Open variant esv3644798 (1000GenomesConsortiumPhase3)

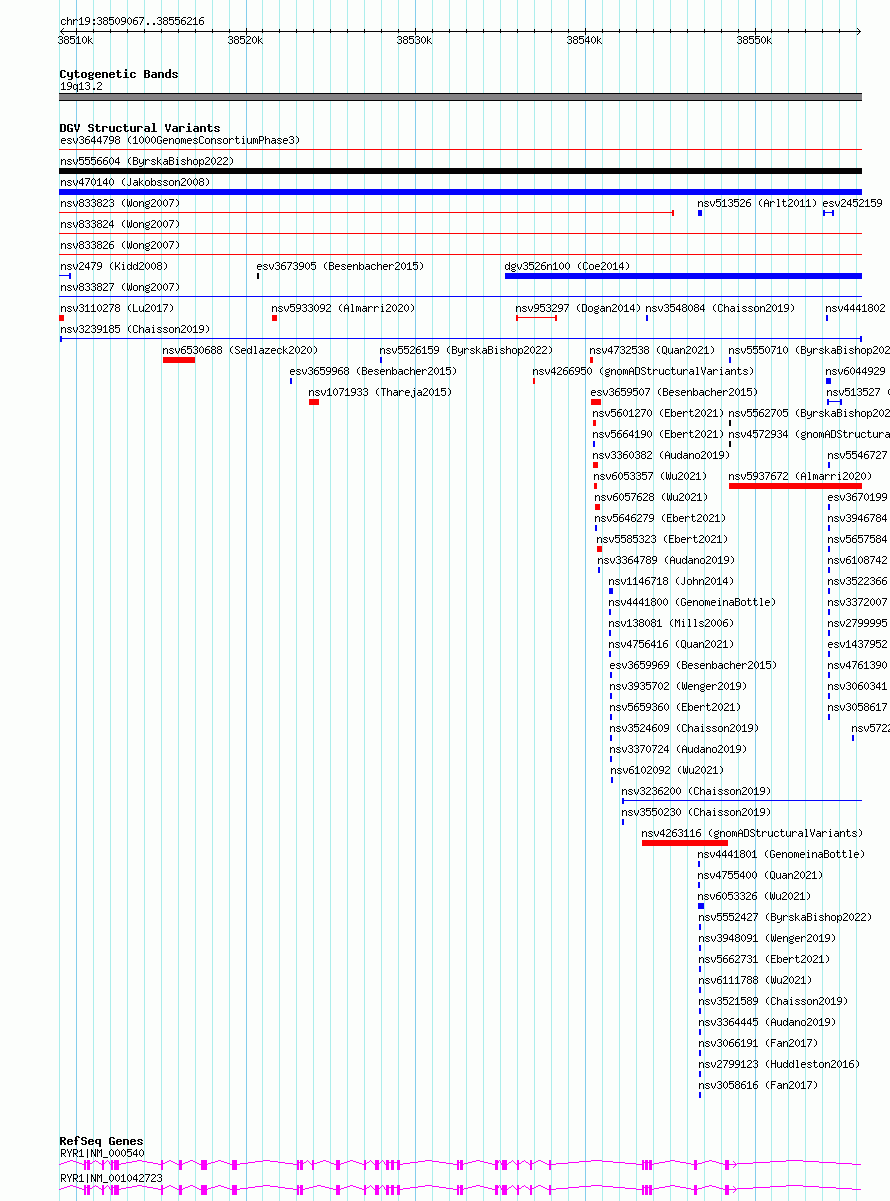(x=180, y=140)
